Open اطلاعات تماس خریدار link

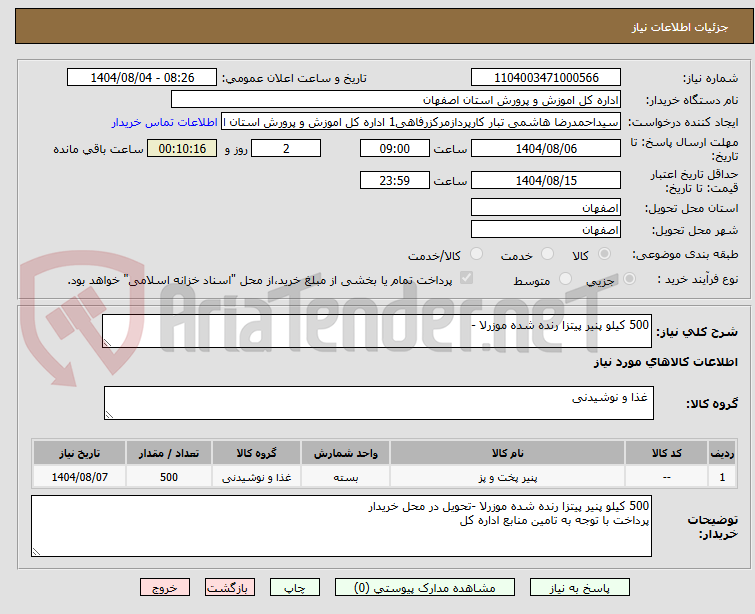(x=165, y=122)
